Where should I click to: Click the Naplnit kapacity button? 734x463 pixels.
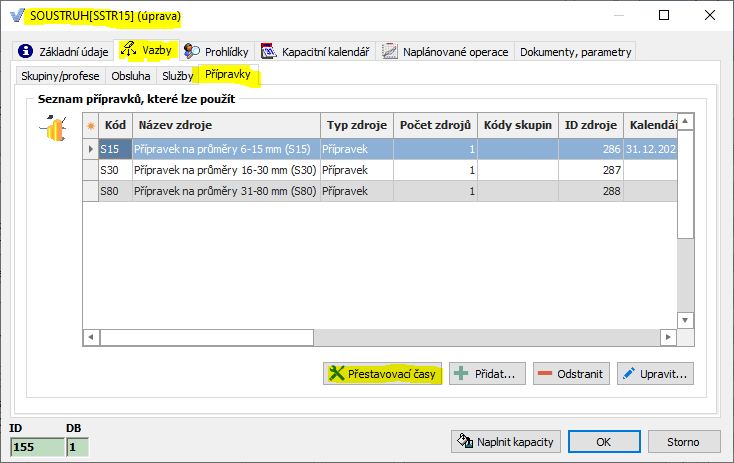[504, 440]
